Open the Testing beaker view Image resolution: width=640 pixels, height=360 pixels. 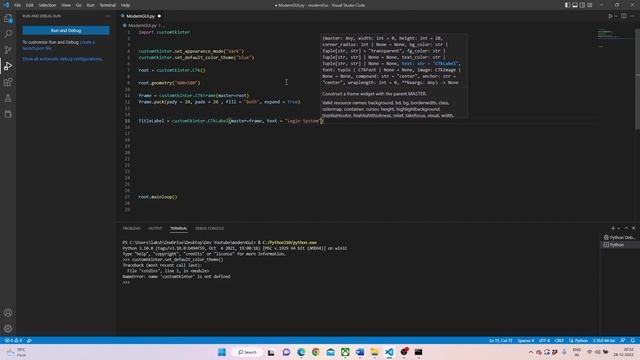click(8, 98)
